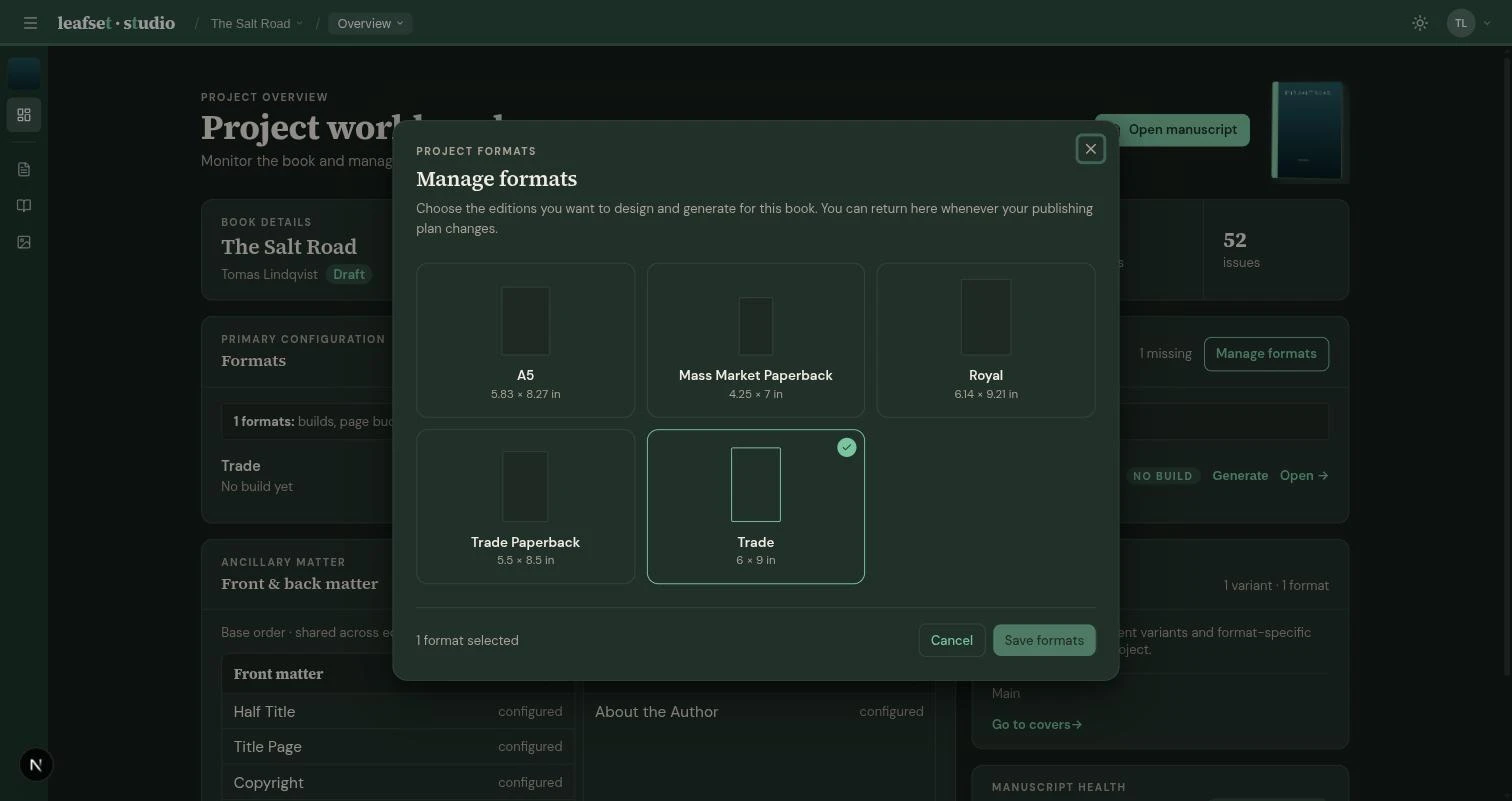1512x801 pixels.
Task: Click the Title Page front matter row
Action: point(398,747)
